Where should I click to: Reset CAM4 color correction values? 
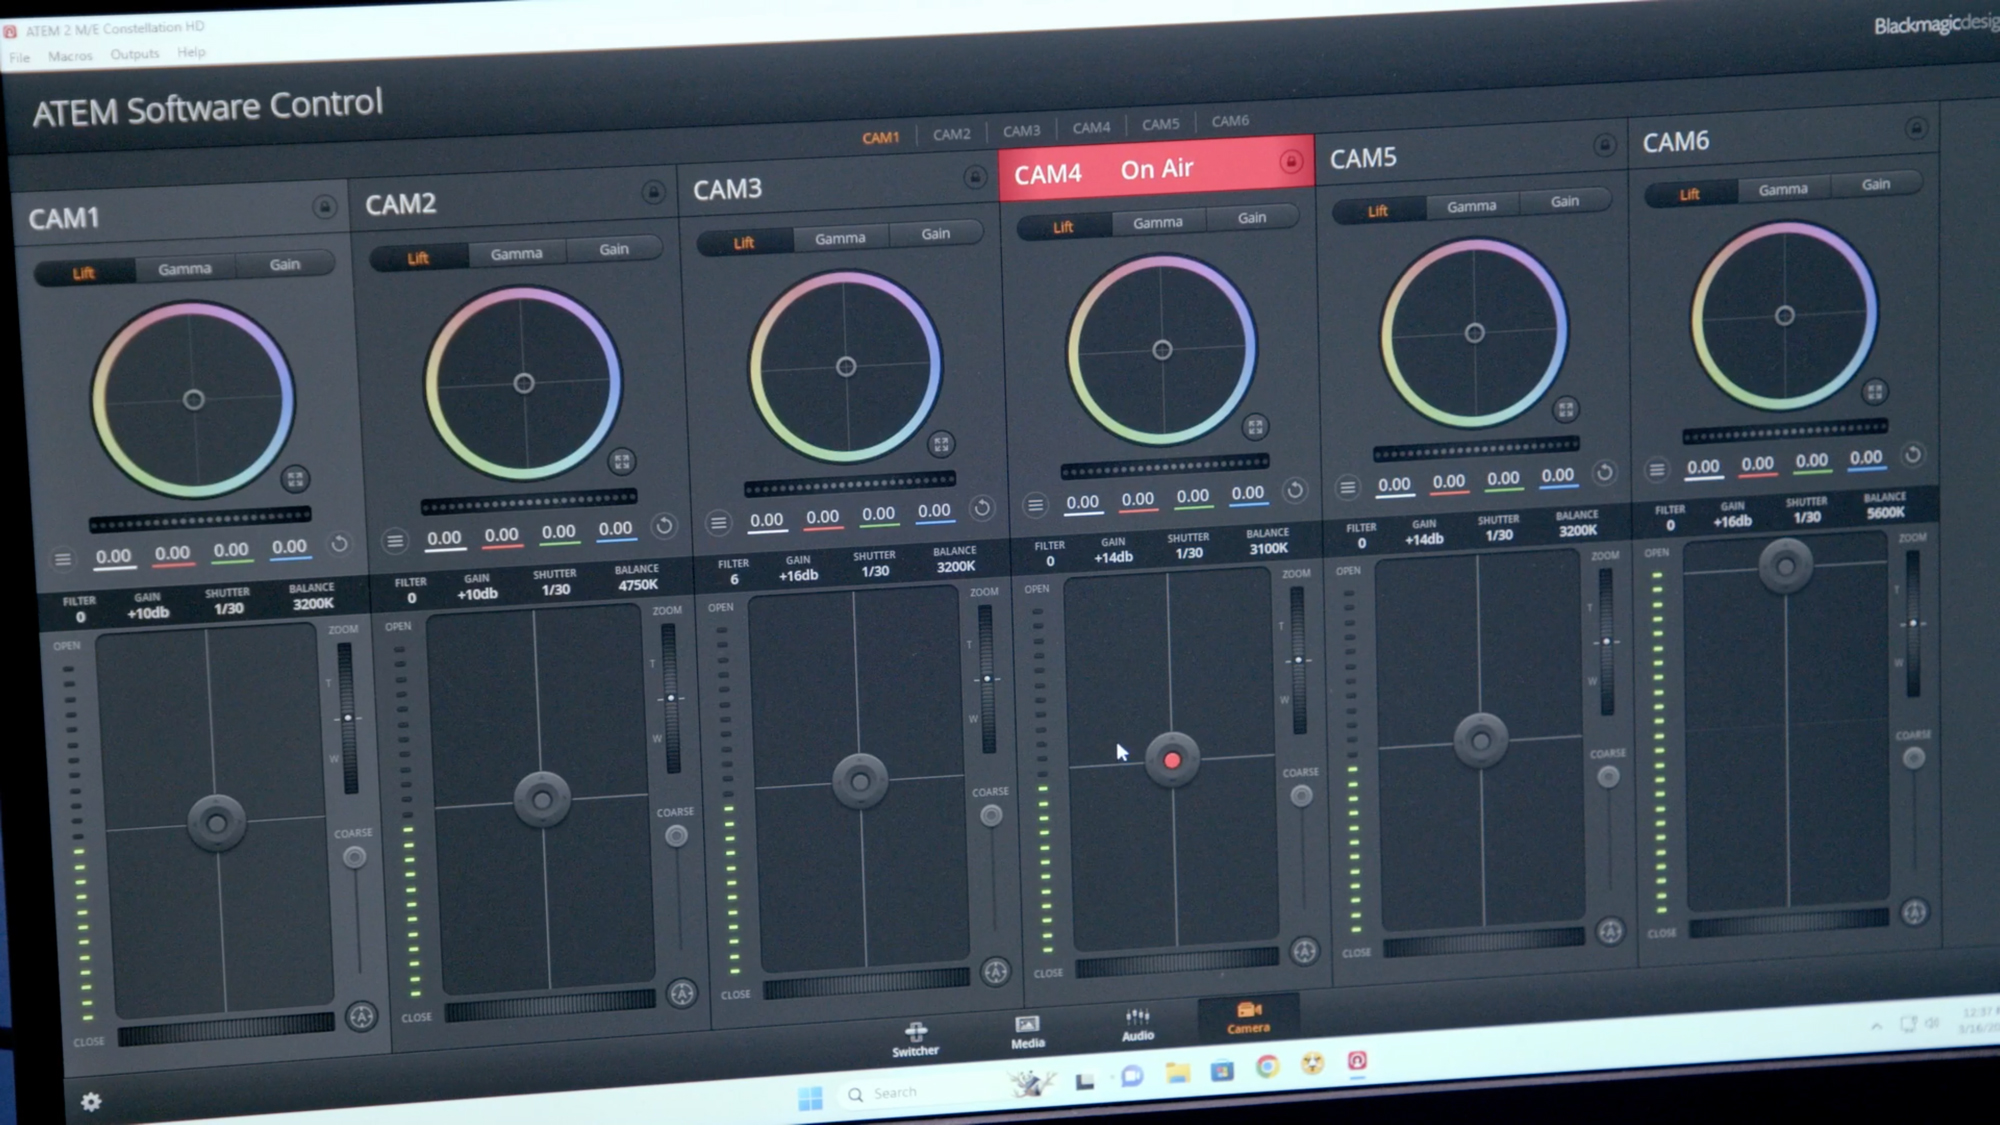(x=1295, y=490)
